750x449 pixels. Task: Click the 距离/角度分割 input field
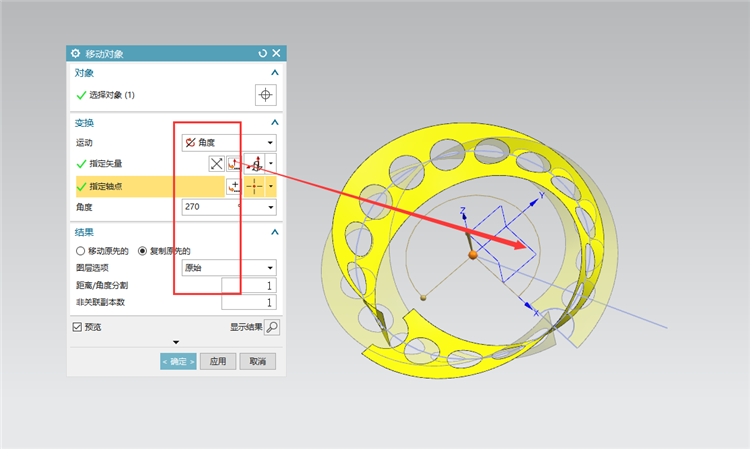click(249, 285)
